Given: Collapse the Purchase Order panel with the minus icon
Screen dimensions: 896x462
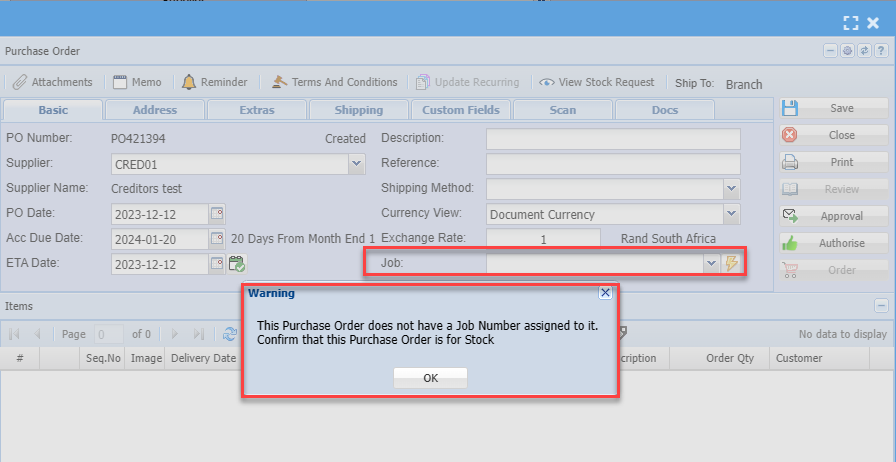Looking at the screenshot, I should 830,51.
